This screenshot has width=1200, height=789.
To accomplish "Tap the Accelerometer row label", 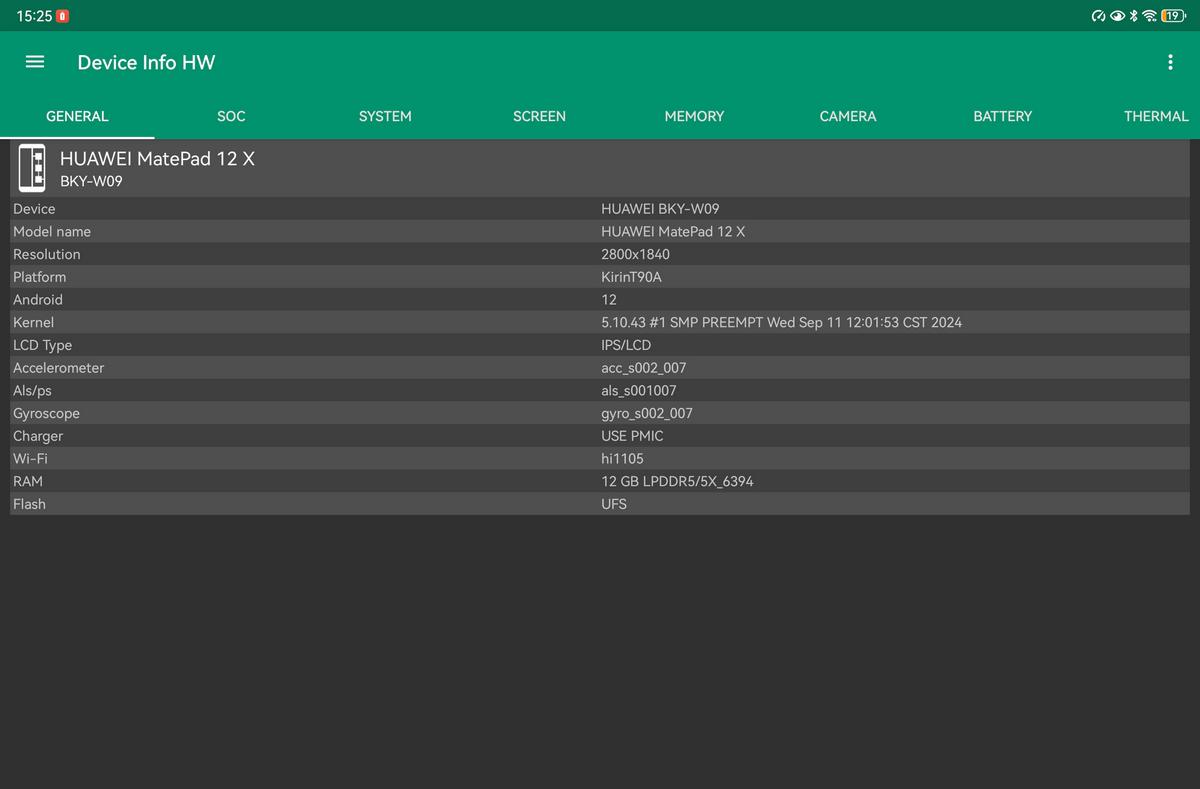I will tap(58, 368).
